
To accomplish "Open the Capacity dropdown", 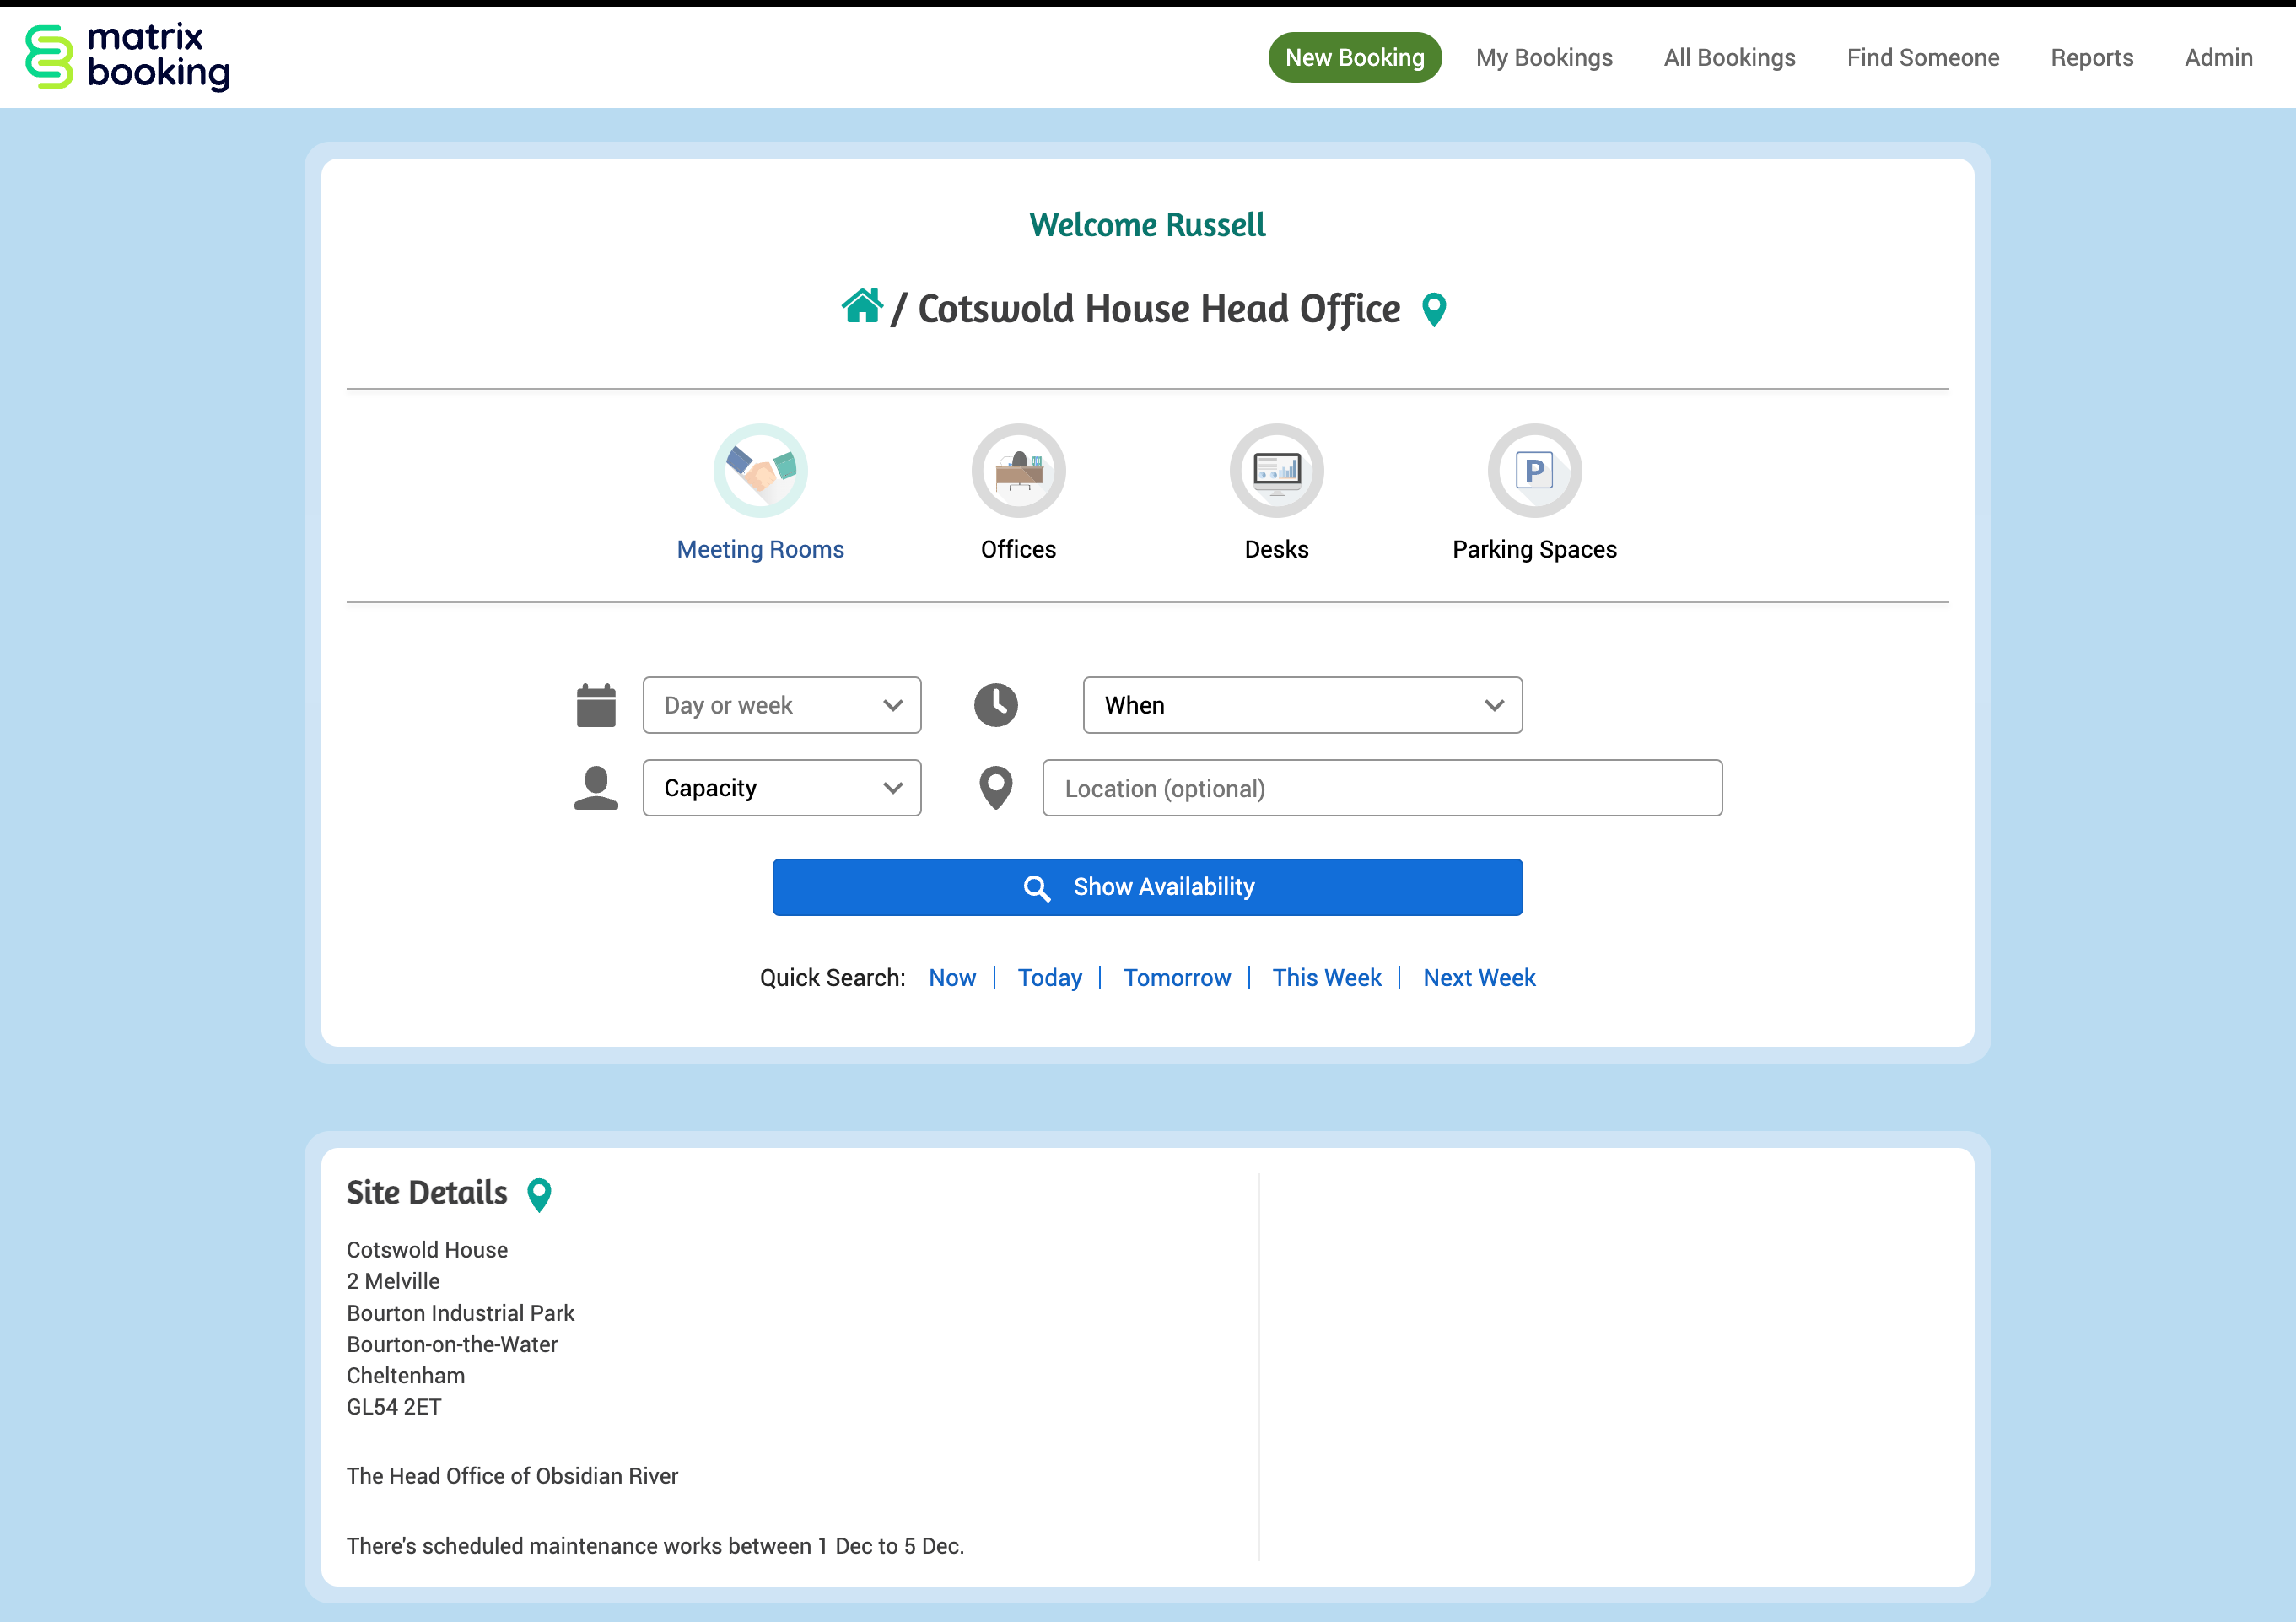I will click(782, 788).
